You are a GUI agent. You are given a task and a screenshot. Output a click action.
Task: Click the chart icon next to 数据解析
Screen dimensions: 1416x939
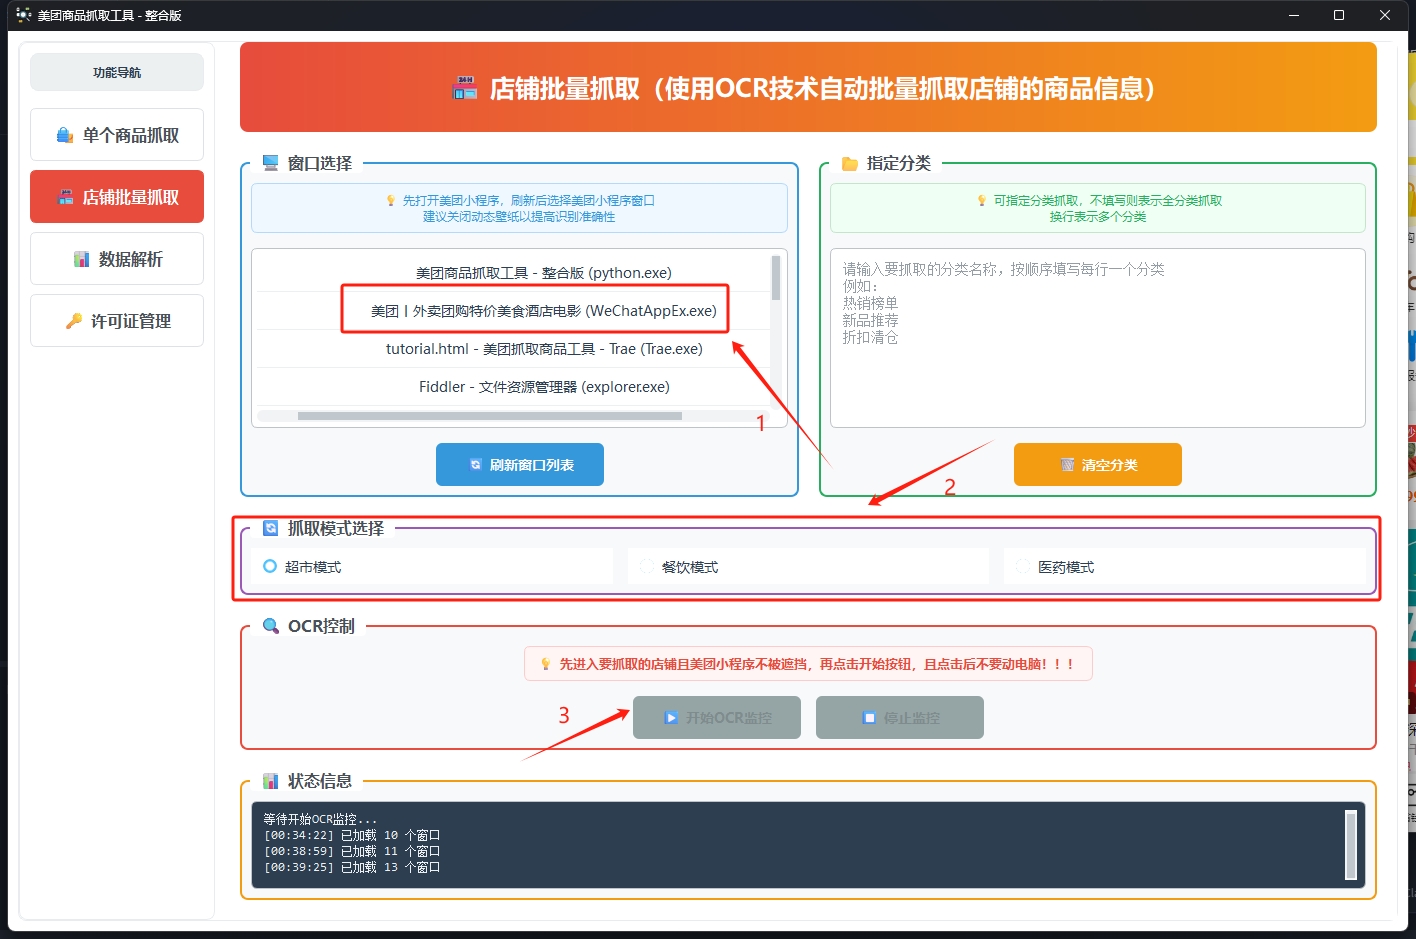pos(81,260)
